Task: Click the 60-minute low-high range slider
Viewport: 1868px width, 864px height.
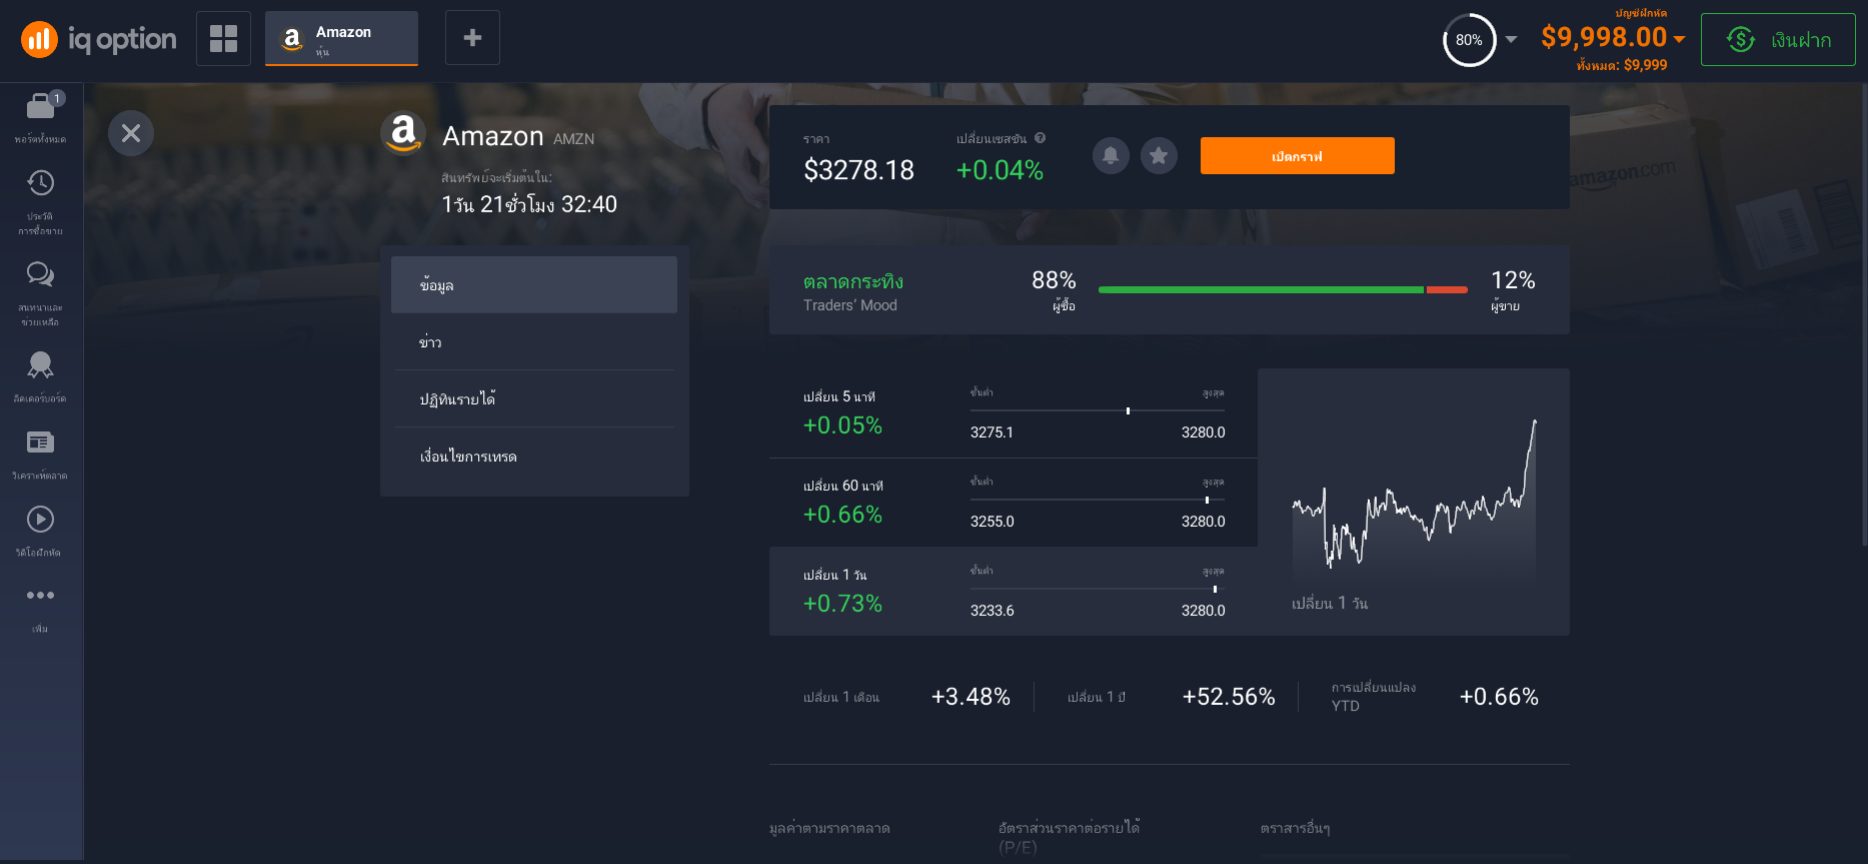Action: [1097, 500]
